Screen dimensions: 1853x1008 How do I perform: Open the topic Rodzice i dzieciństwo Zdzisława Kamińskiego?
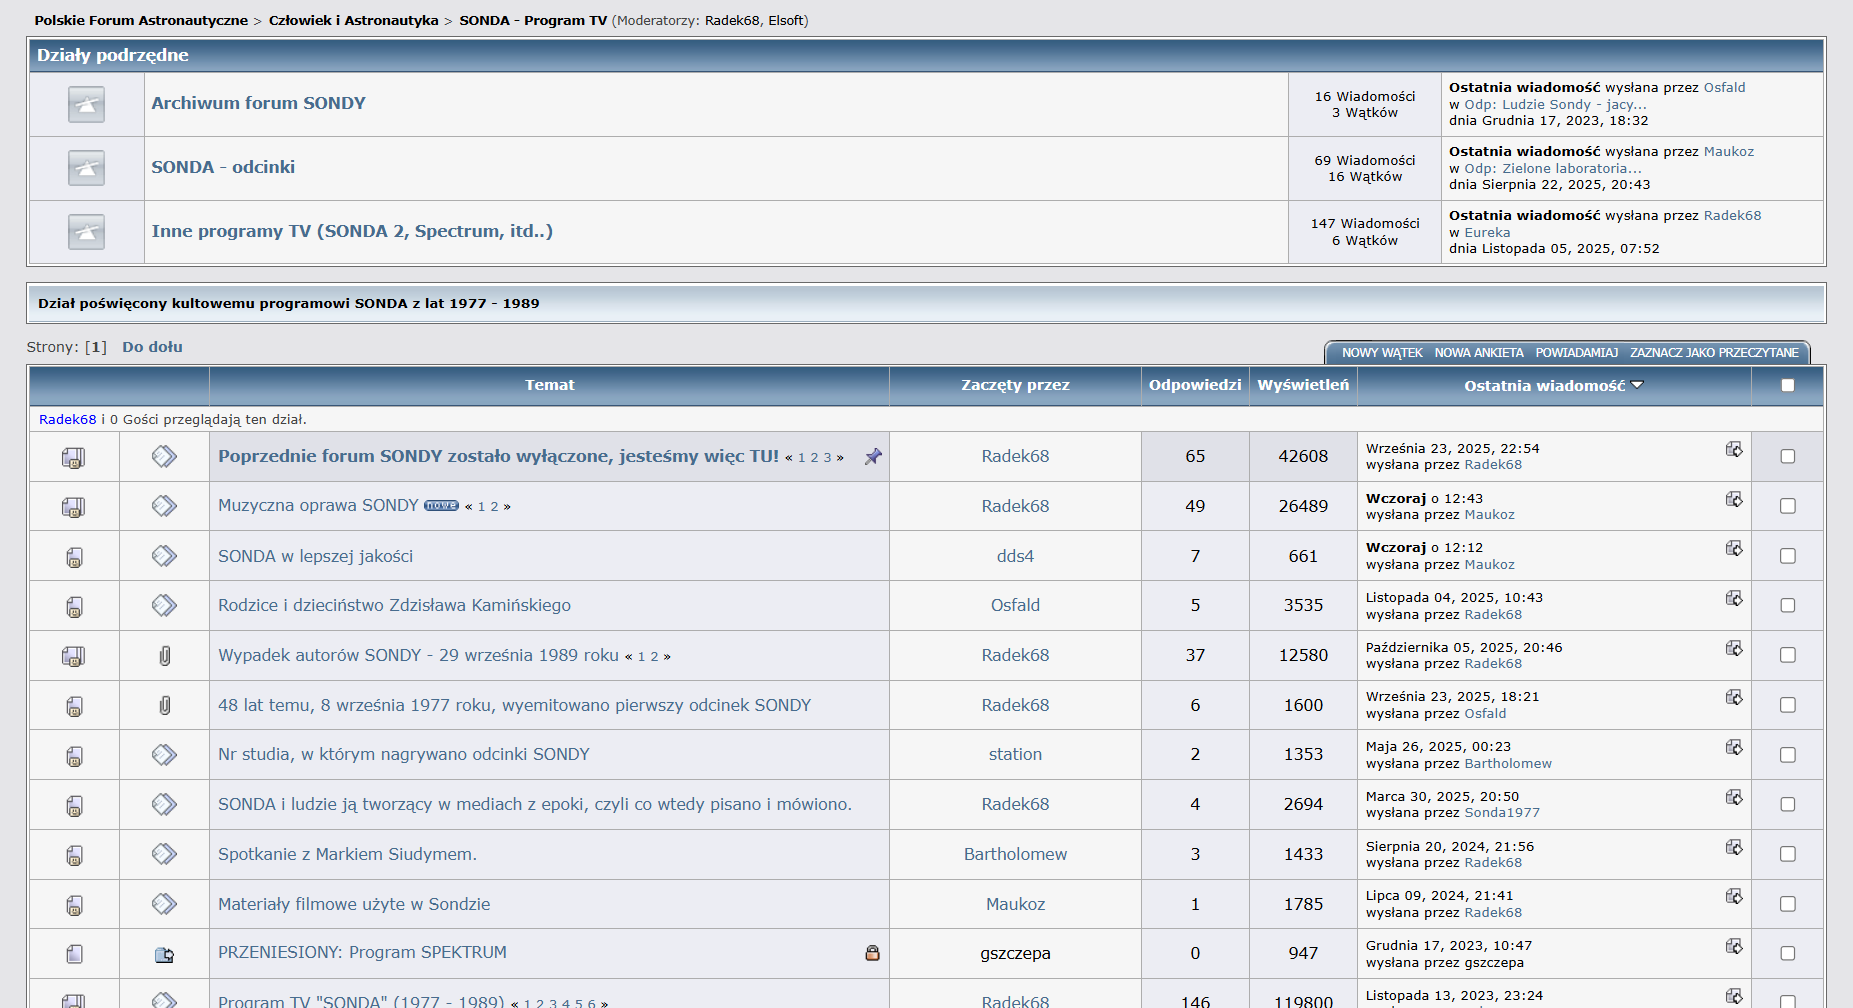pos(394,605)
